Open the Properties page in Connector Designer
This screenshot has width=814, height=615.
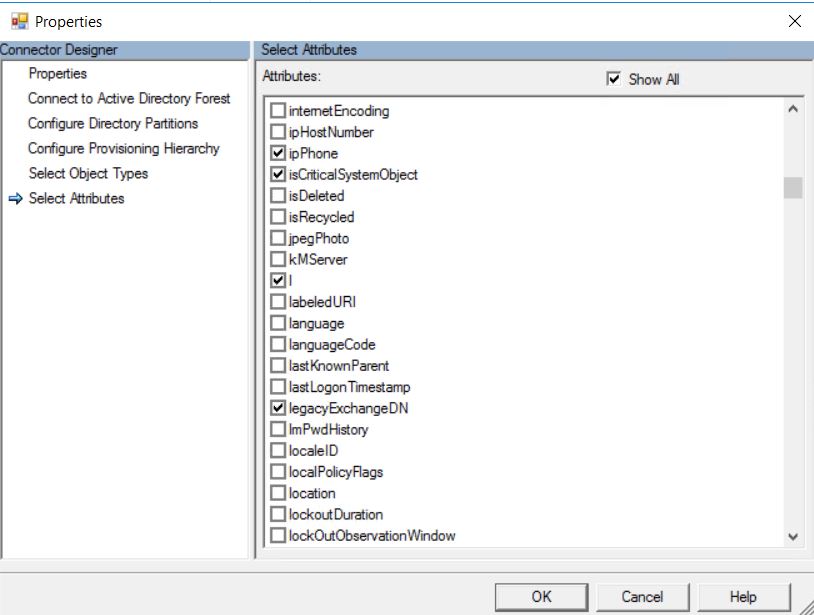point(58,74)
